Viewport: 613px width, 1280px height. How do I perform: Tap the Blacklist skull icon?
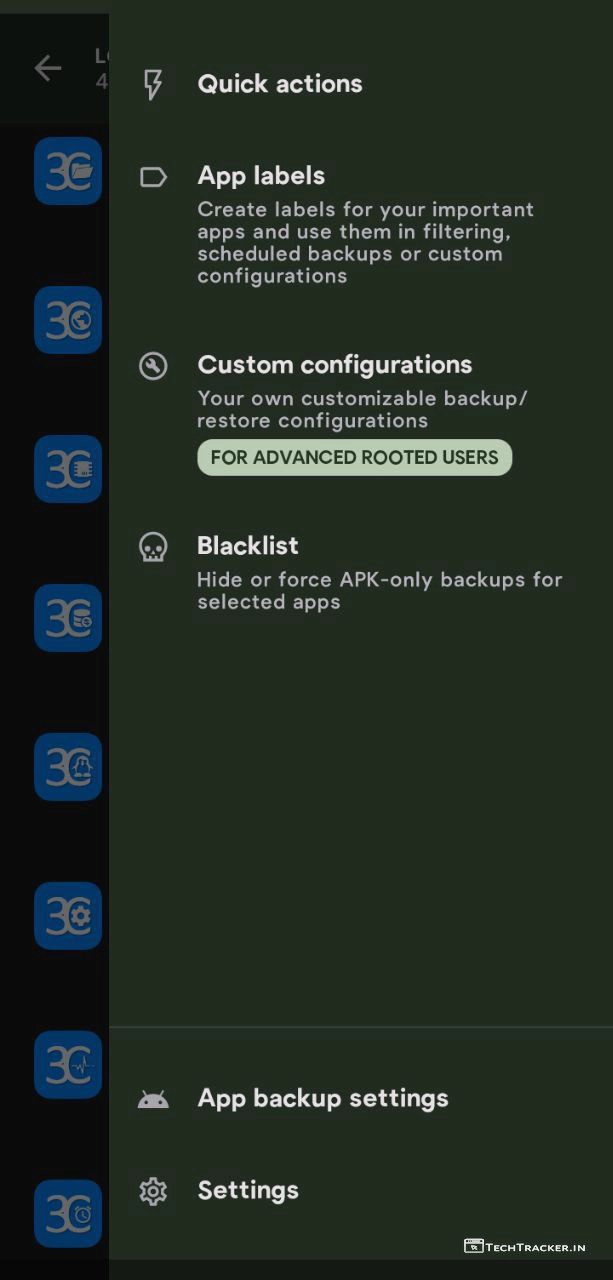click(153, 547)
